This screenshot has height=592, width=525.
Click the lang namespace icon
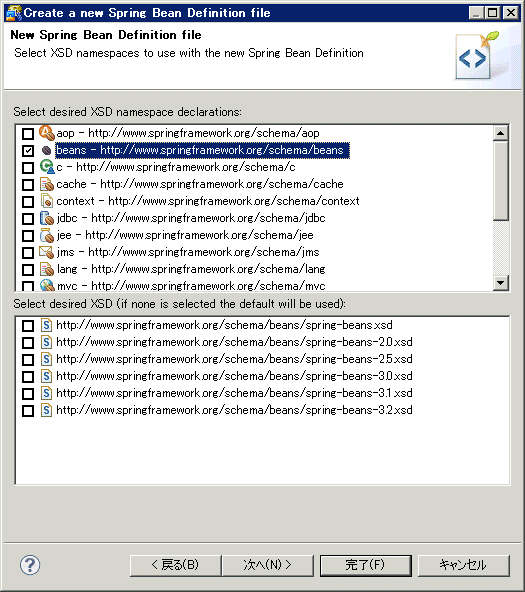[x=47, y=269]
